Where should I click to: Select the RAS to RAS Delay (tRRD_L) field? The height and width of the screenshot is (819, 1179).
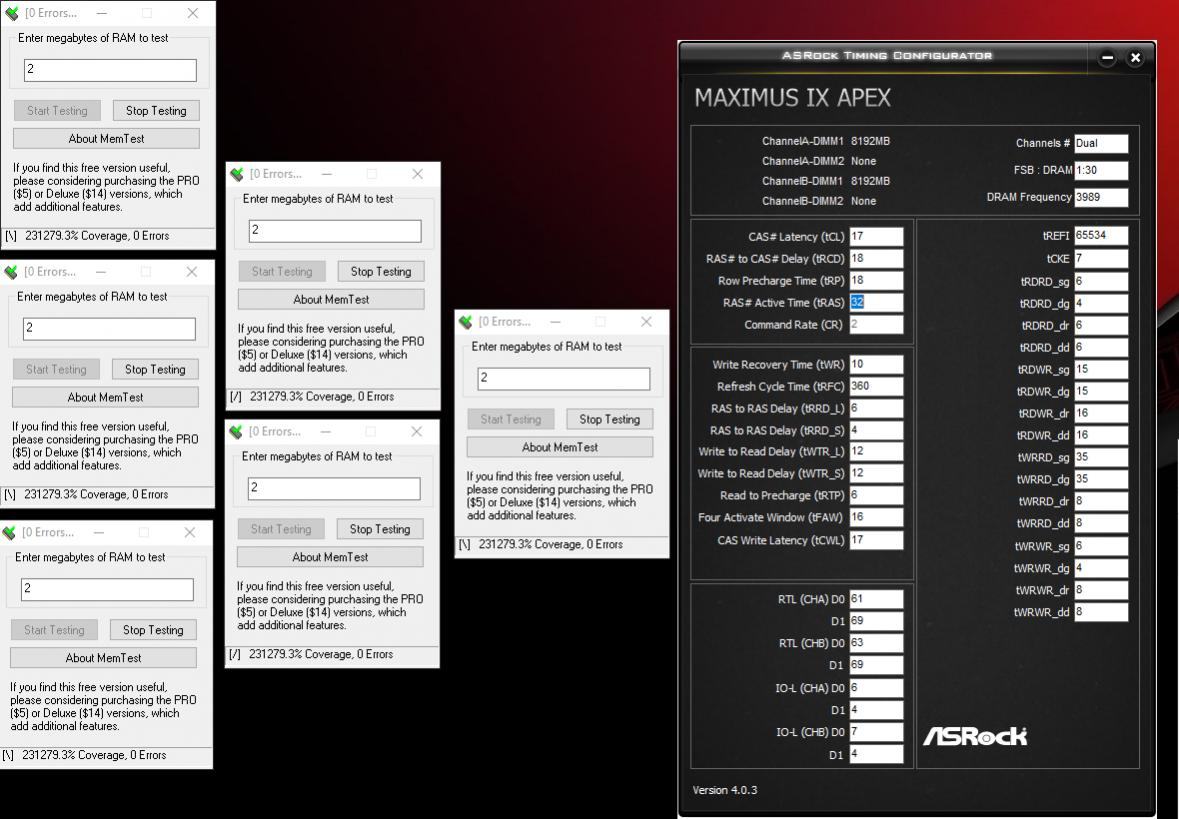[876, 408]
